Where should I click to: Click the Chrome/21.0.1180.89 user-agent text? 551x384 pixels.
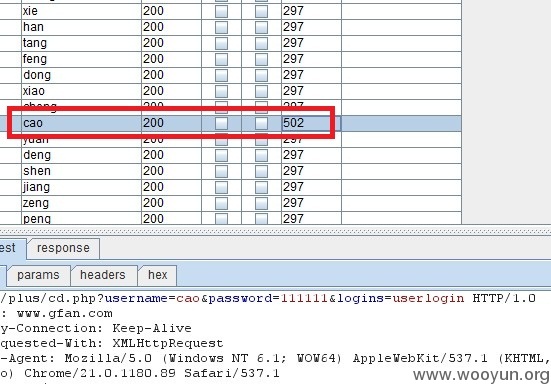100,373
